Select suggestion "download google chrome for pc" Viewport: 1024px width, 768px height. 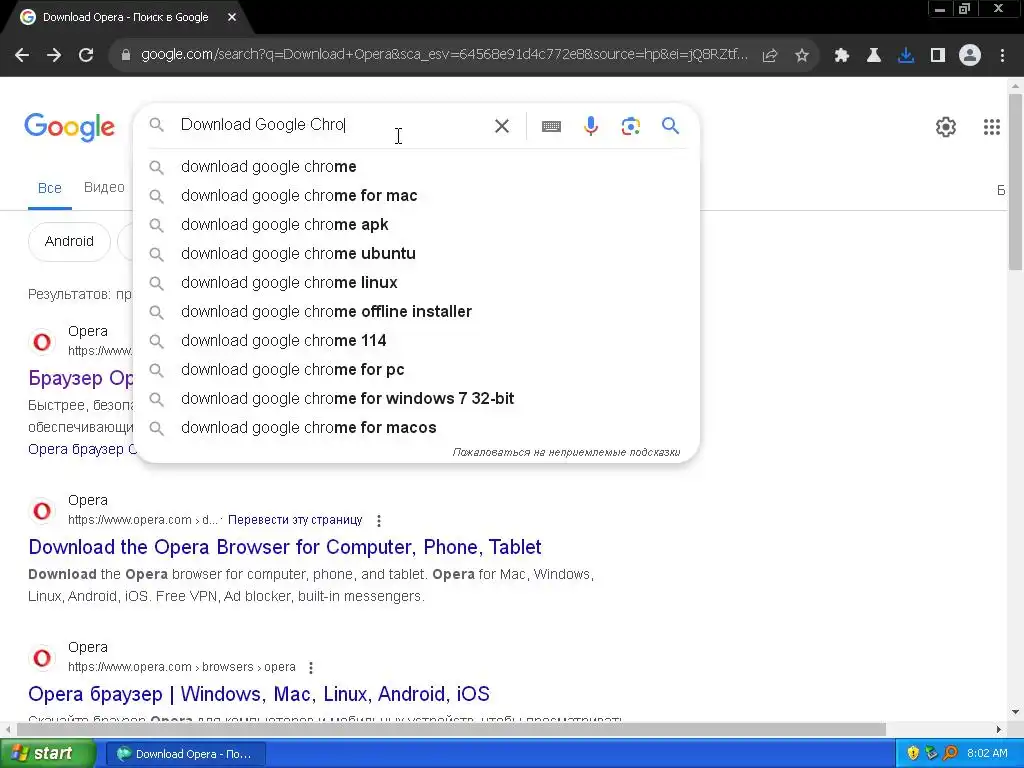click(417, 370)
